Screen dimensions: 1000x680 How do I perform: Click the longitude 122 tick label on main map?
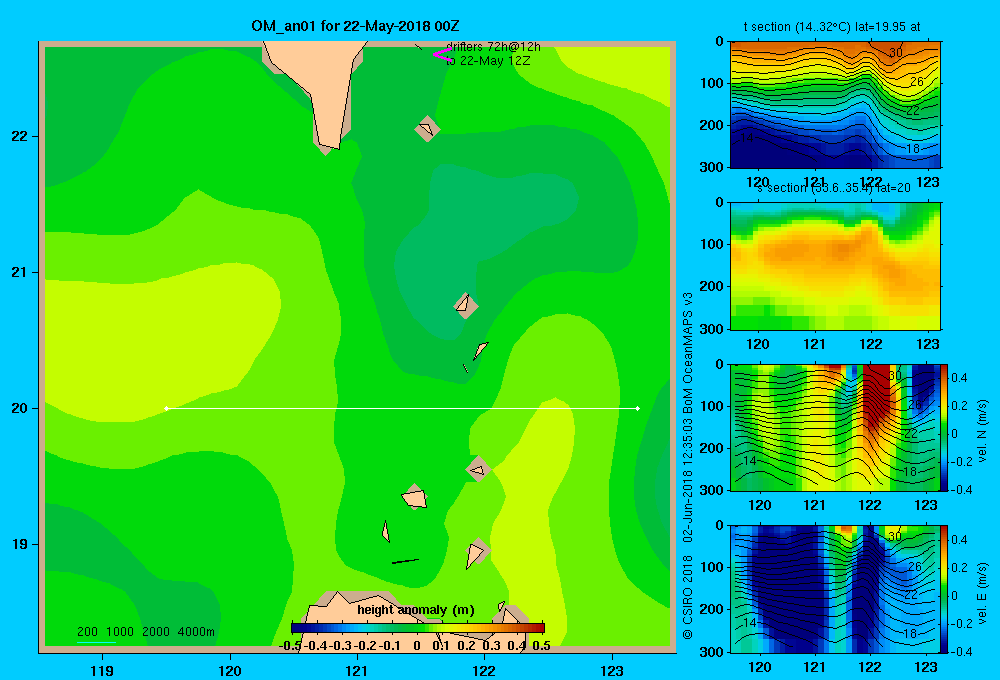[x=484, y=670]
